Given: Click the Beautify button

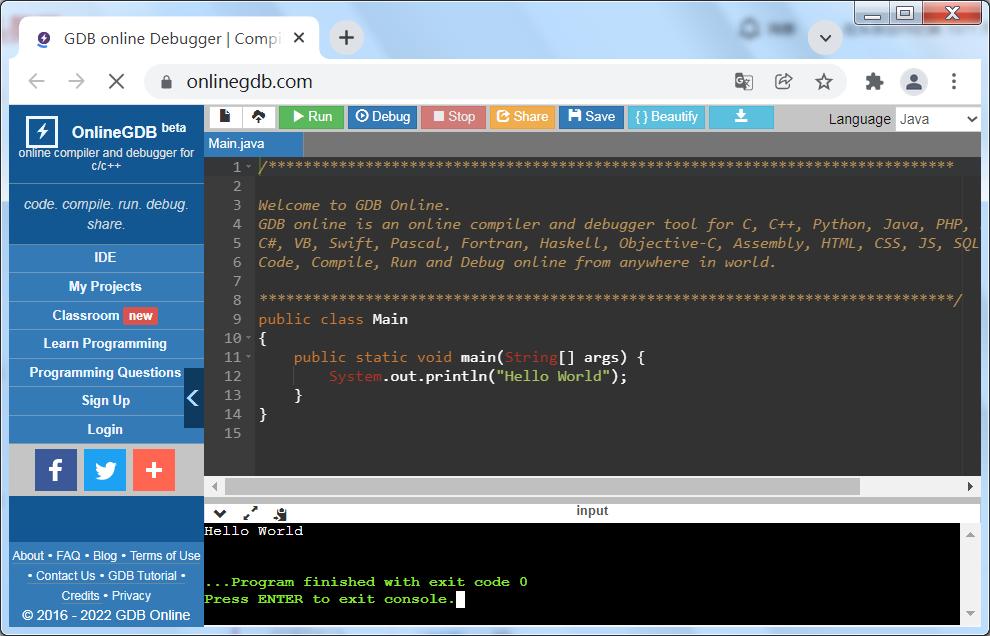Looking at the screenshot, I should click(666, 117).
